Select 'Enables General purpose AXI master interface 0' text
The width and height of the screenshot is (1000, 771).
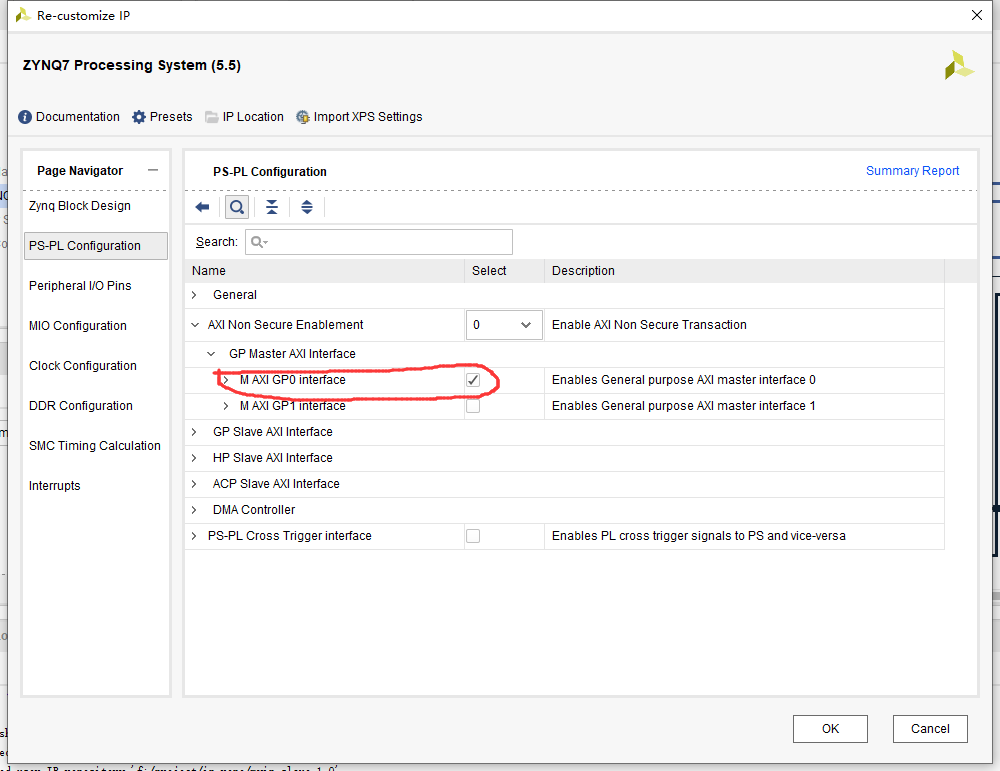pyautogui.click(x=684, y=380)
